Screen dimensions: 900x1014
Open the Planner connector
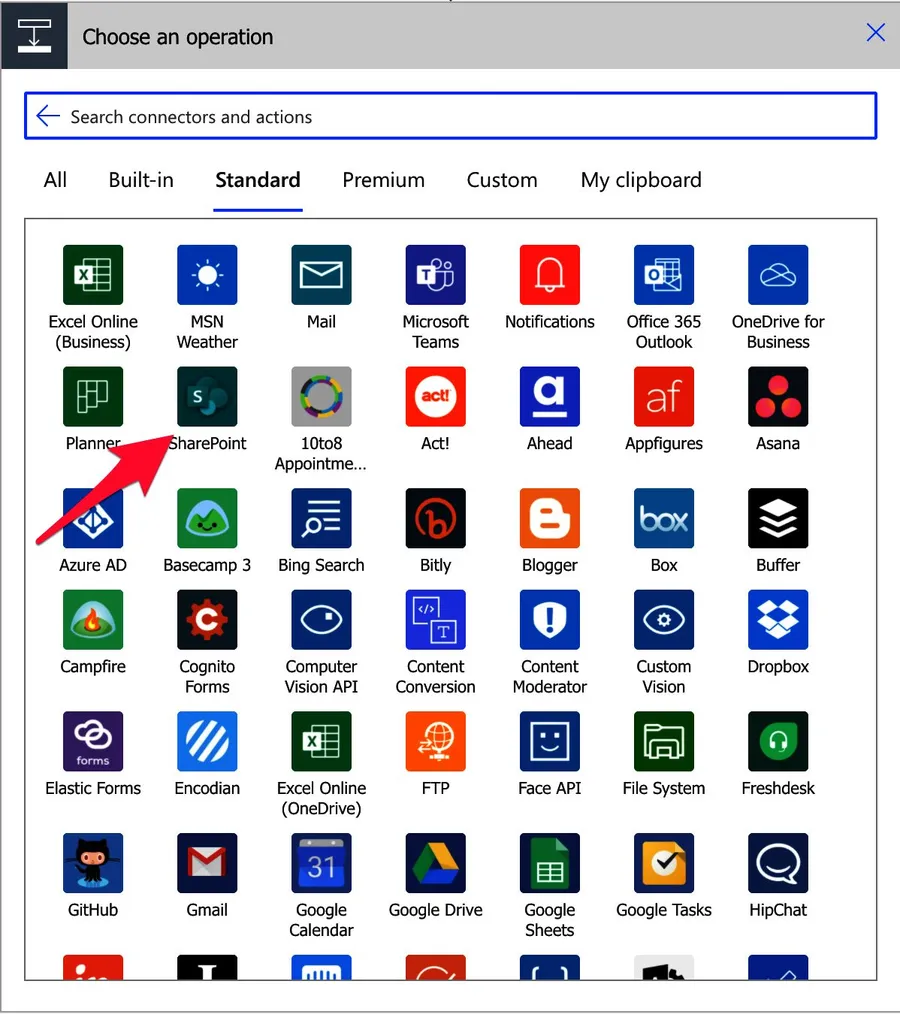click(x=93, y=397)
